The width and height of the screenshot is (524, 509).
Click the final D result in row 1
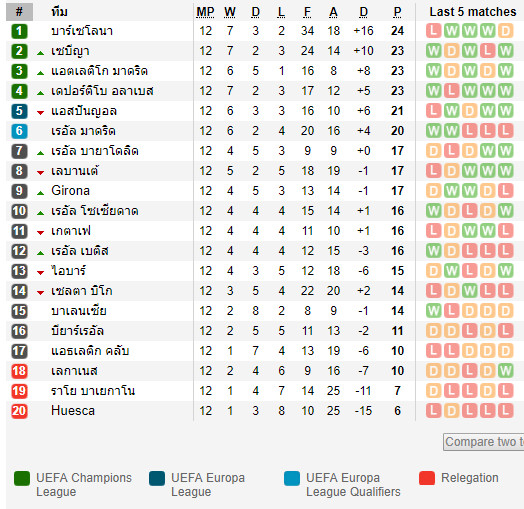[505, 31]
